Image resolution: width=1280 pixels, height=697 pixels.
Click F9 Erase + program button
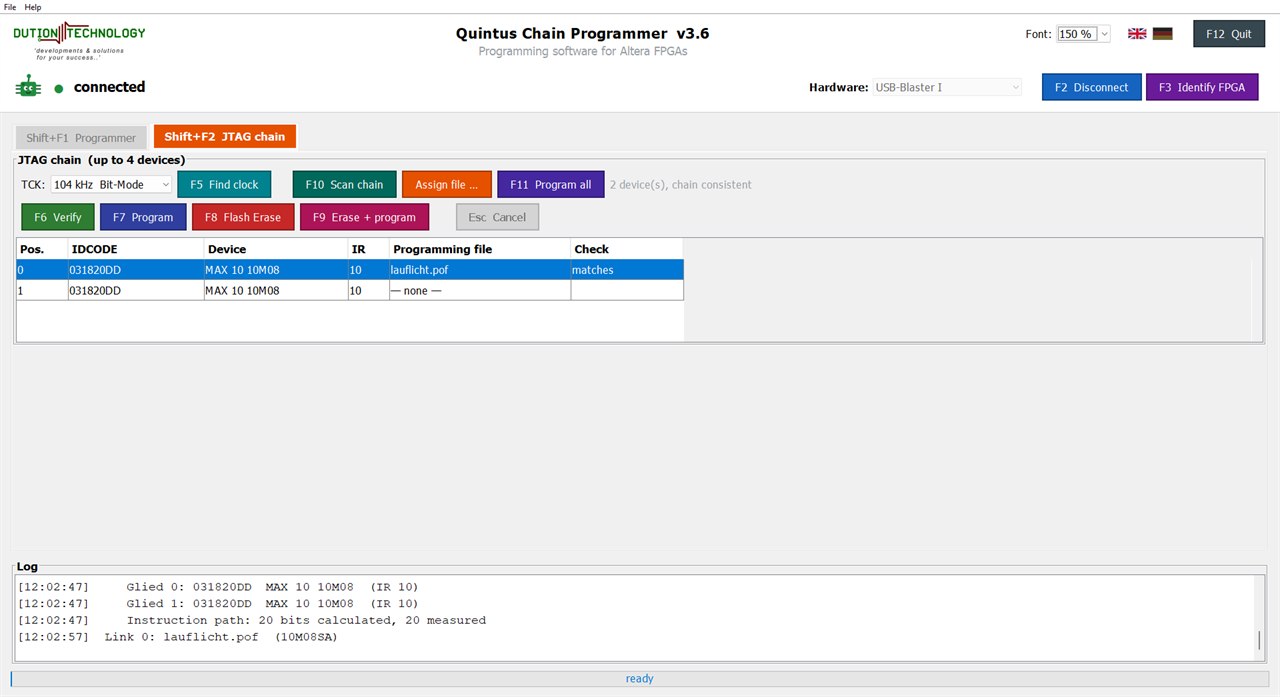coord(364,217)
